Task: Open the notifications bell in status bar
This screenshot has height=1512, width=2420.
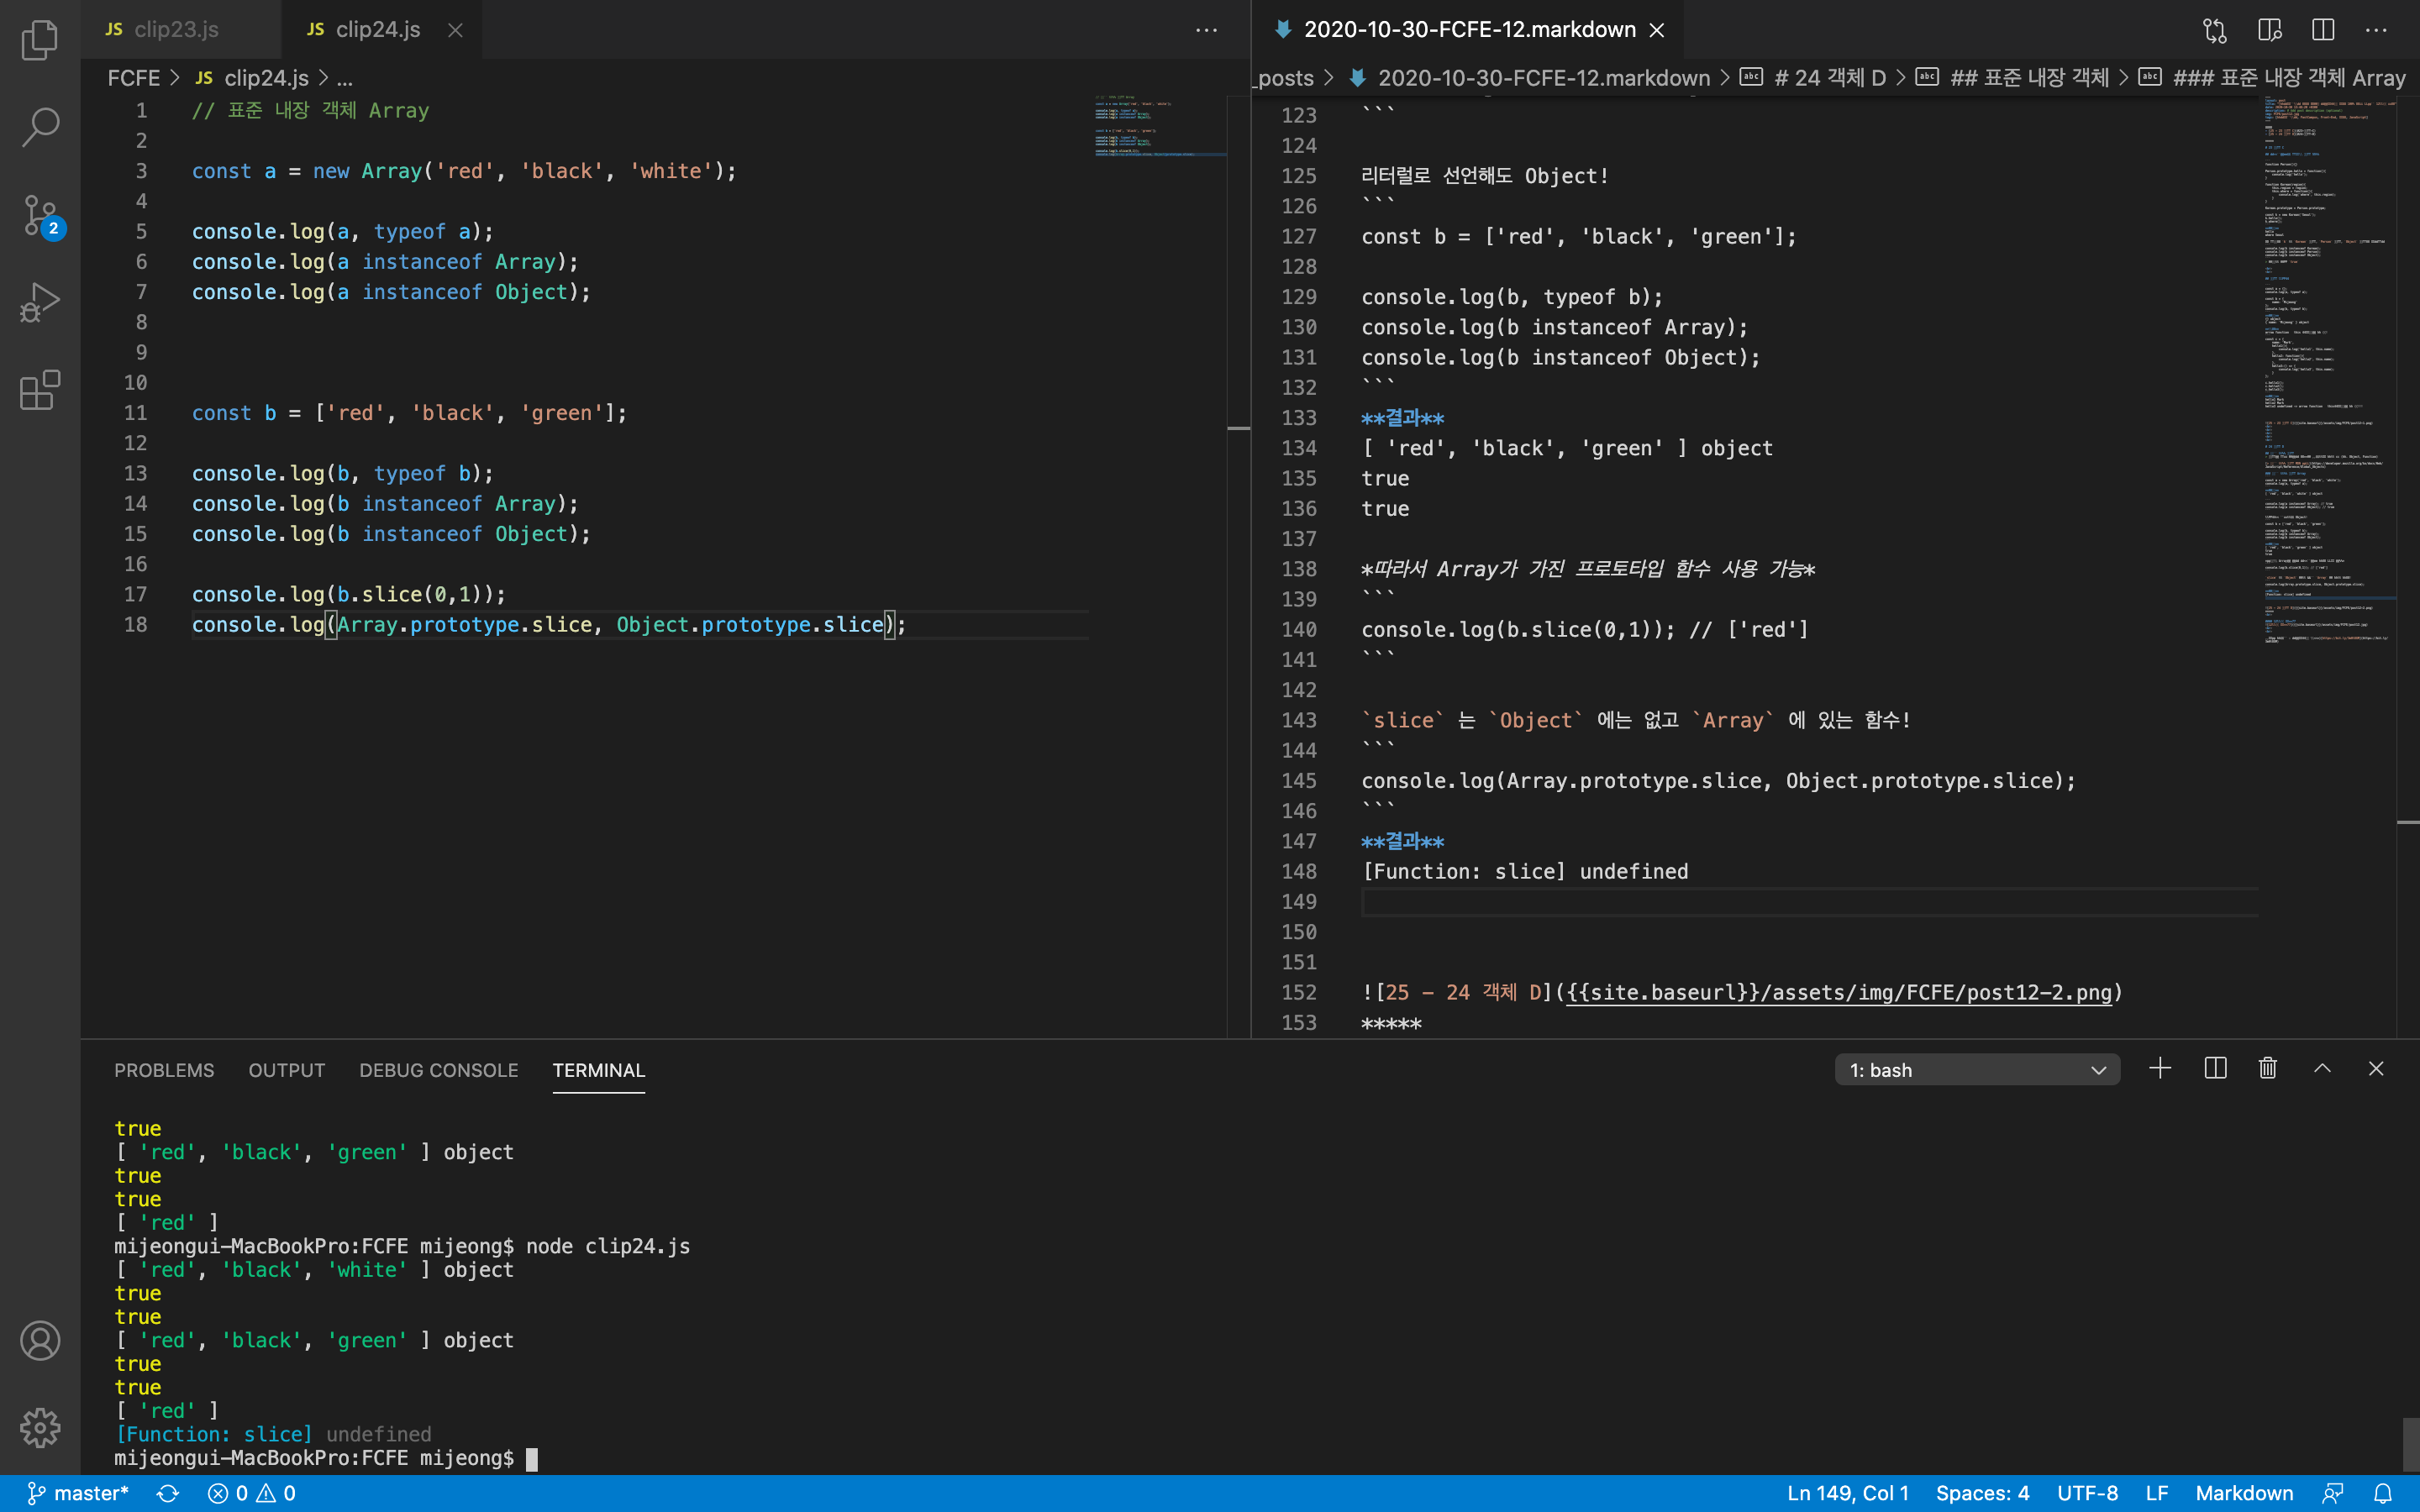Action: pos(2383,1493)
